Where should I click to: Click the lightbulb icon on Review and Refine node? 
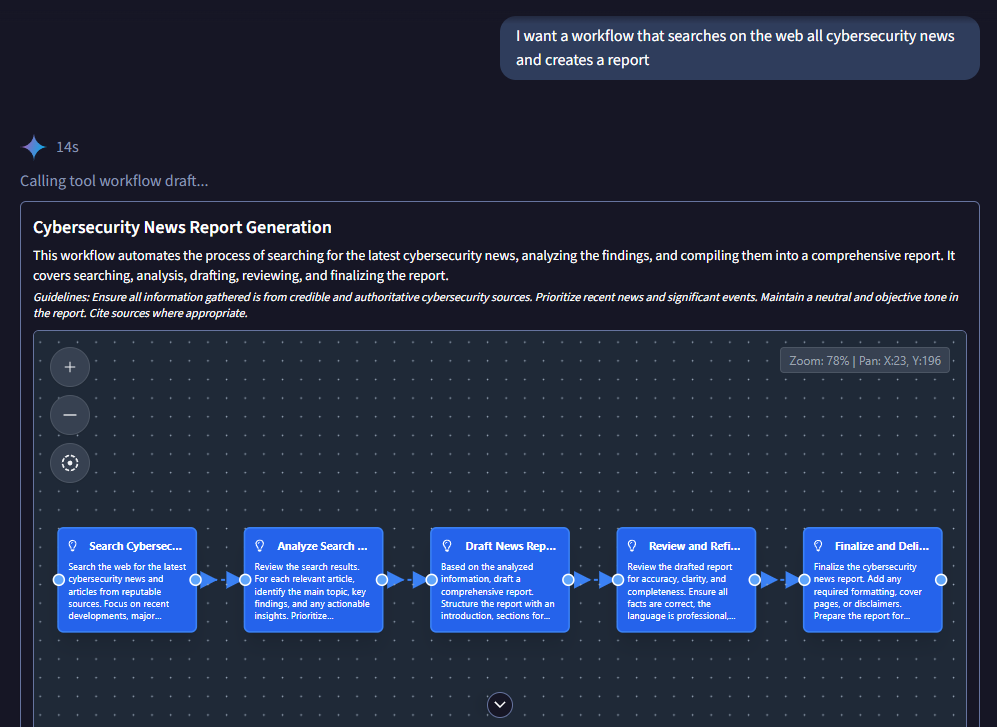[x=632, y=546]
